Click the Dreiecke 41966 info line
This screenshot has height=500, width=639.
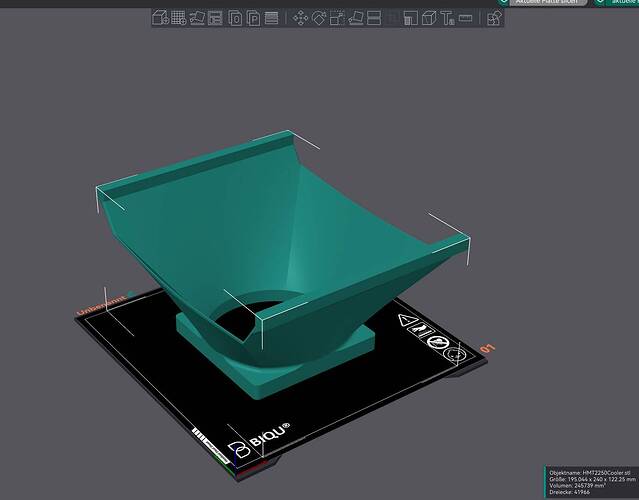coord(569,492)
